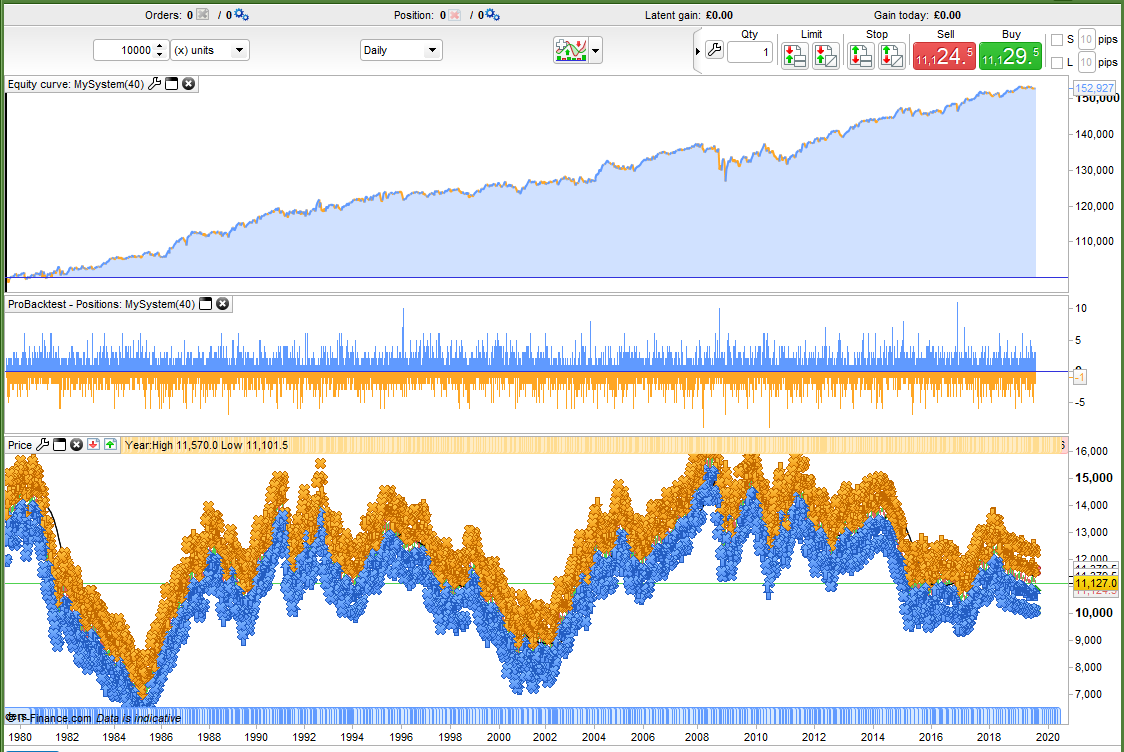Open trading panel wrench settings
Viewport: 1124px width, 752px height.
[714, 50]
